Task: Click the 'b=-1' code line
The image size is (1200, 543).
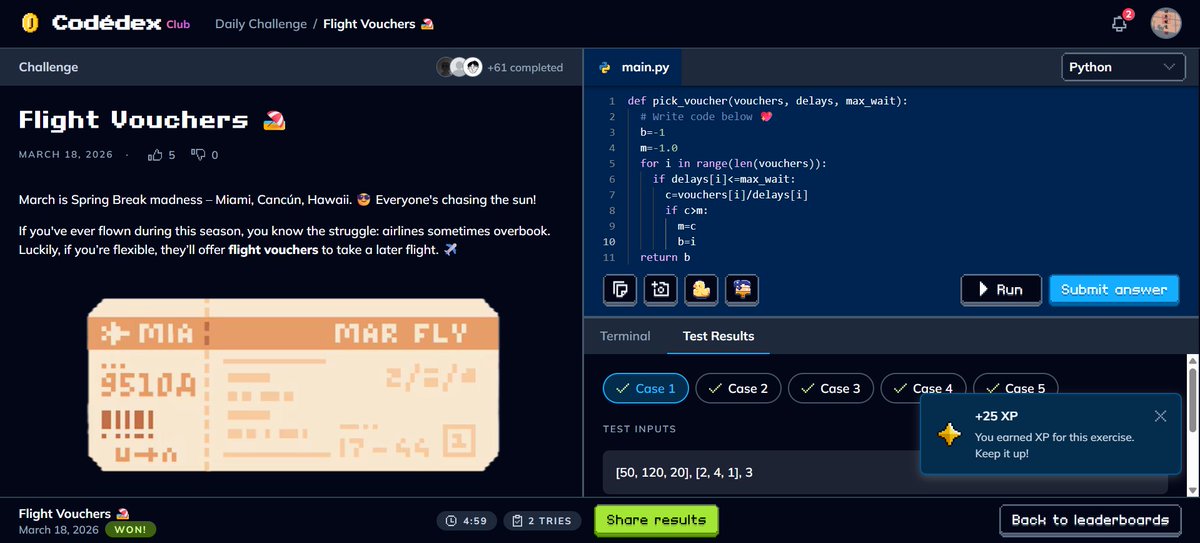Action: [x=653, y=132]
